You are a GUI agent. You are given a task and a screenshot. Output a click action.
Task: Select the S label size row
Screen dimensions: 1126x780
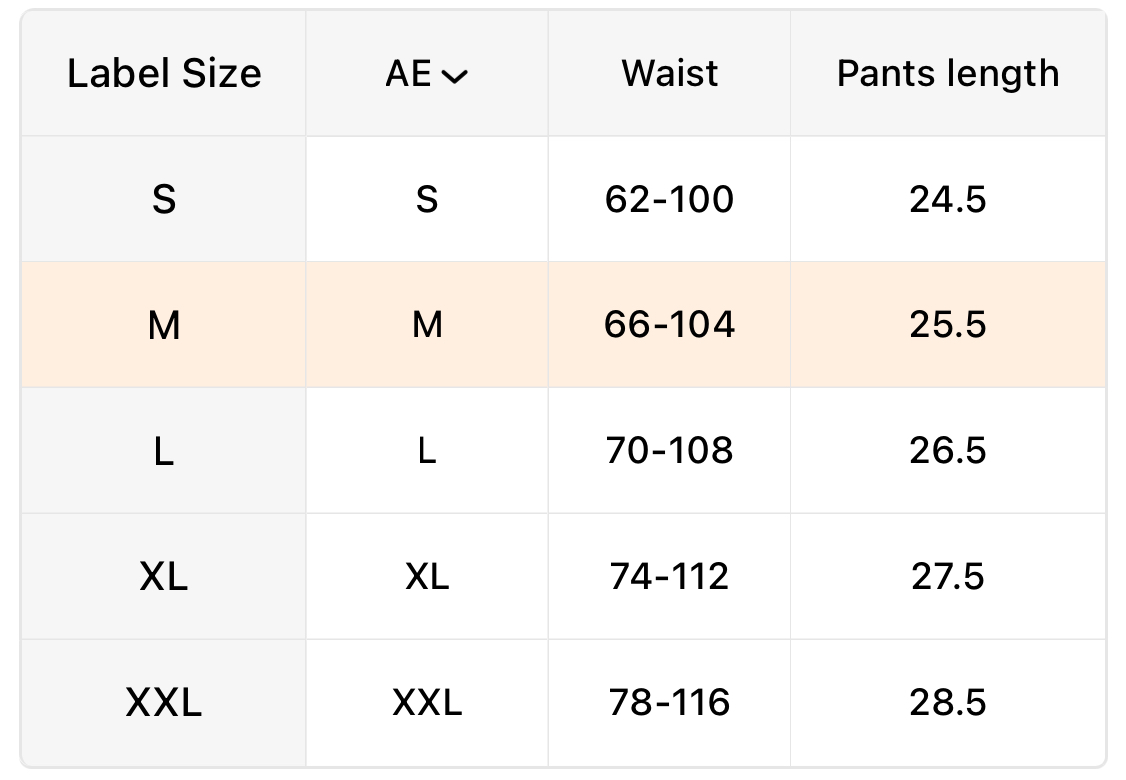point(164,200)
